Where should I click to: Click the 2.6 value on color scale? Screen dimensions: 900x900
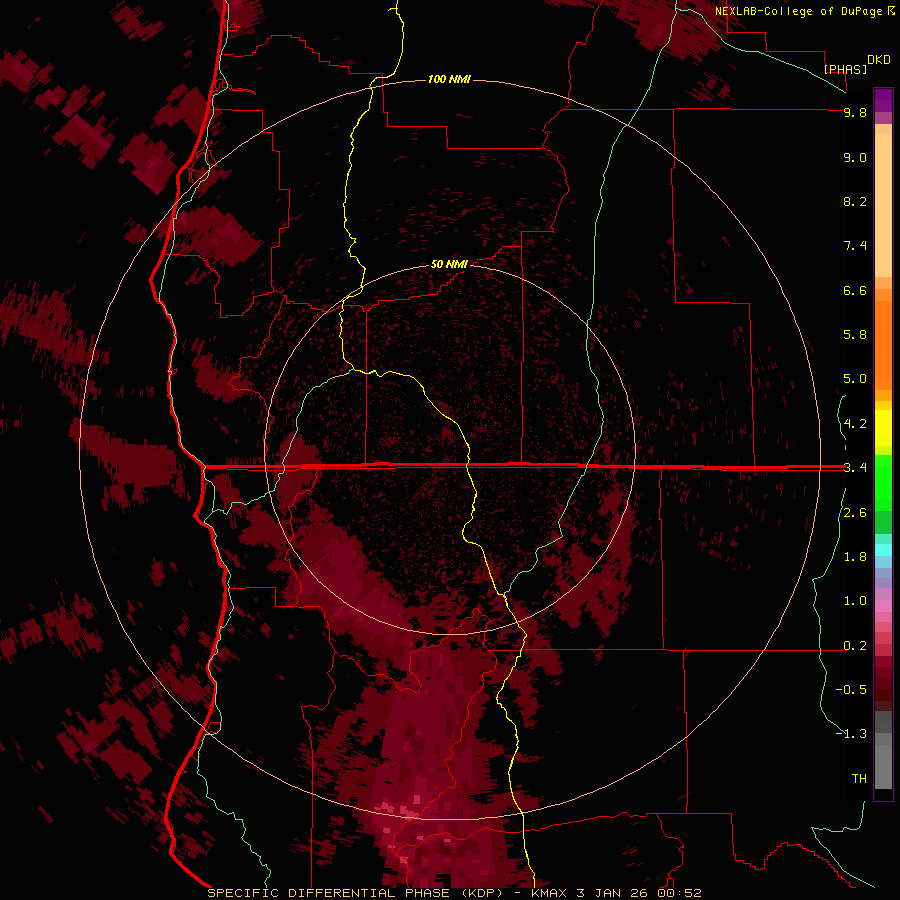point(855,513)
